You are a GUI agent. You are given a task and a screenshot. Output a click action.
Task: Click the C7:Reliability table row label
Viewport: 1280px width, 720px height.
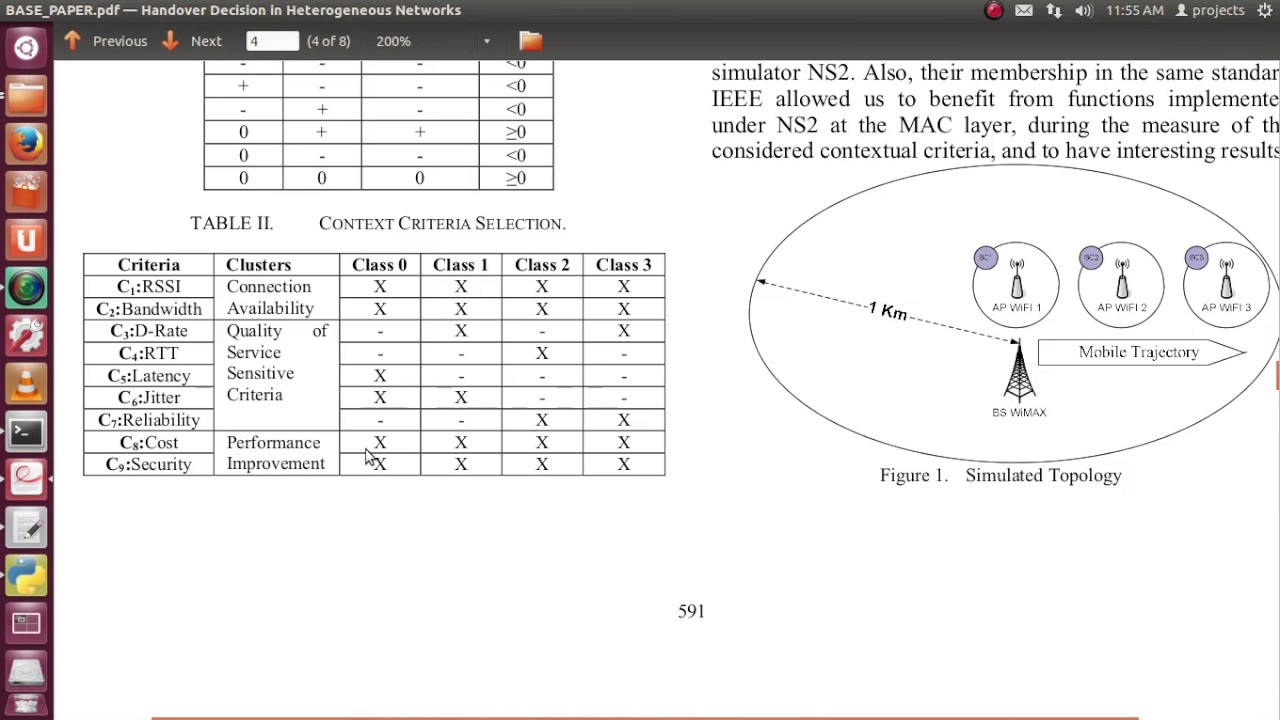pos(149,420)
